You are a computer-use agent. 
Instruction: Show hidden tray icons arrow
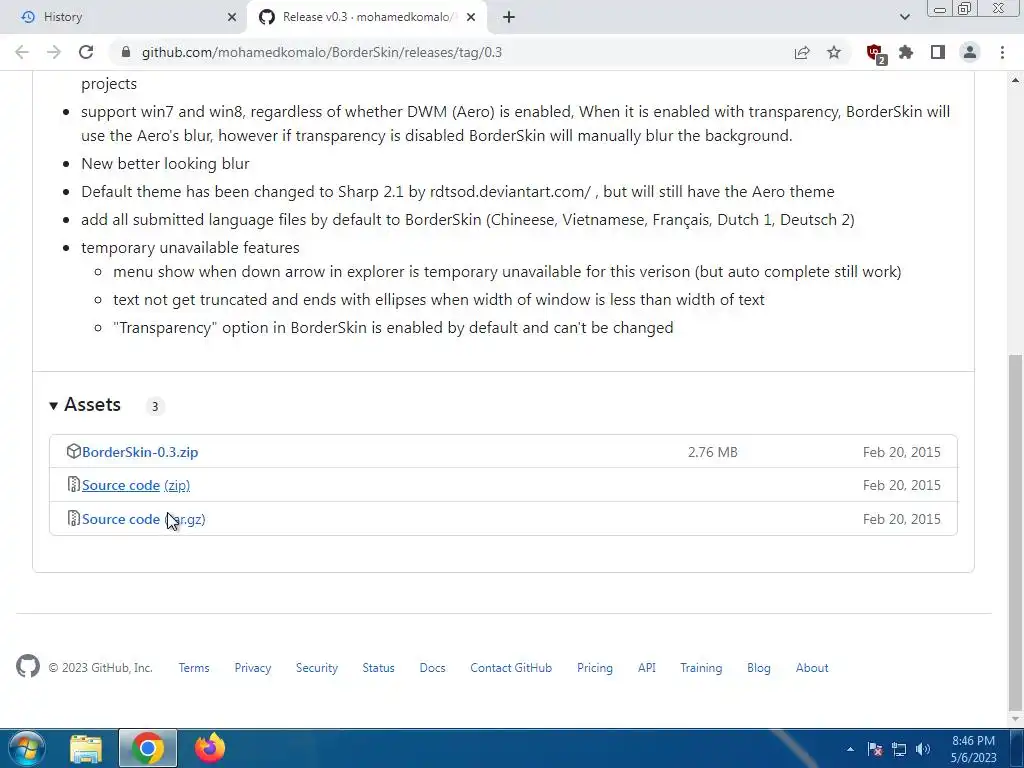(x=850, y=749)
